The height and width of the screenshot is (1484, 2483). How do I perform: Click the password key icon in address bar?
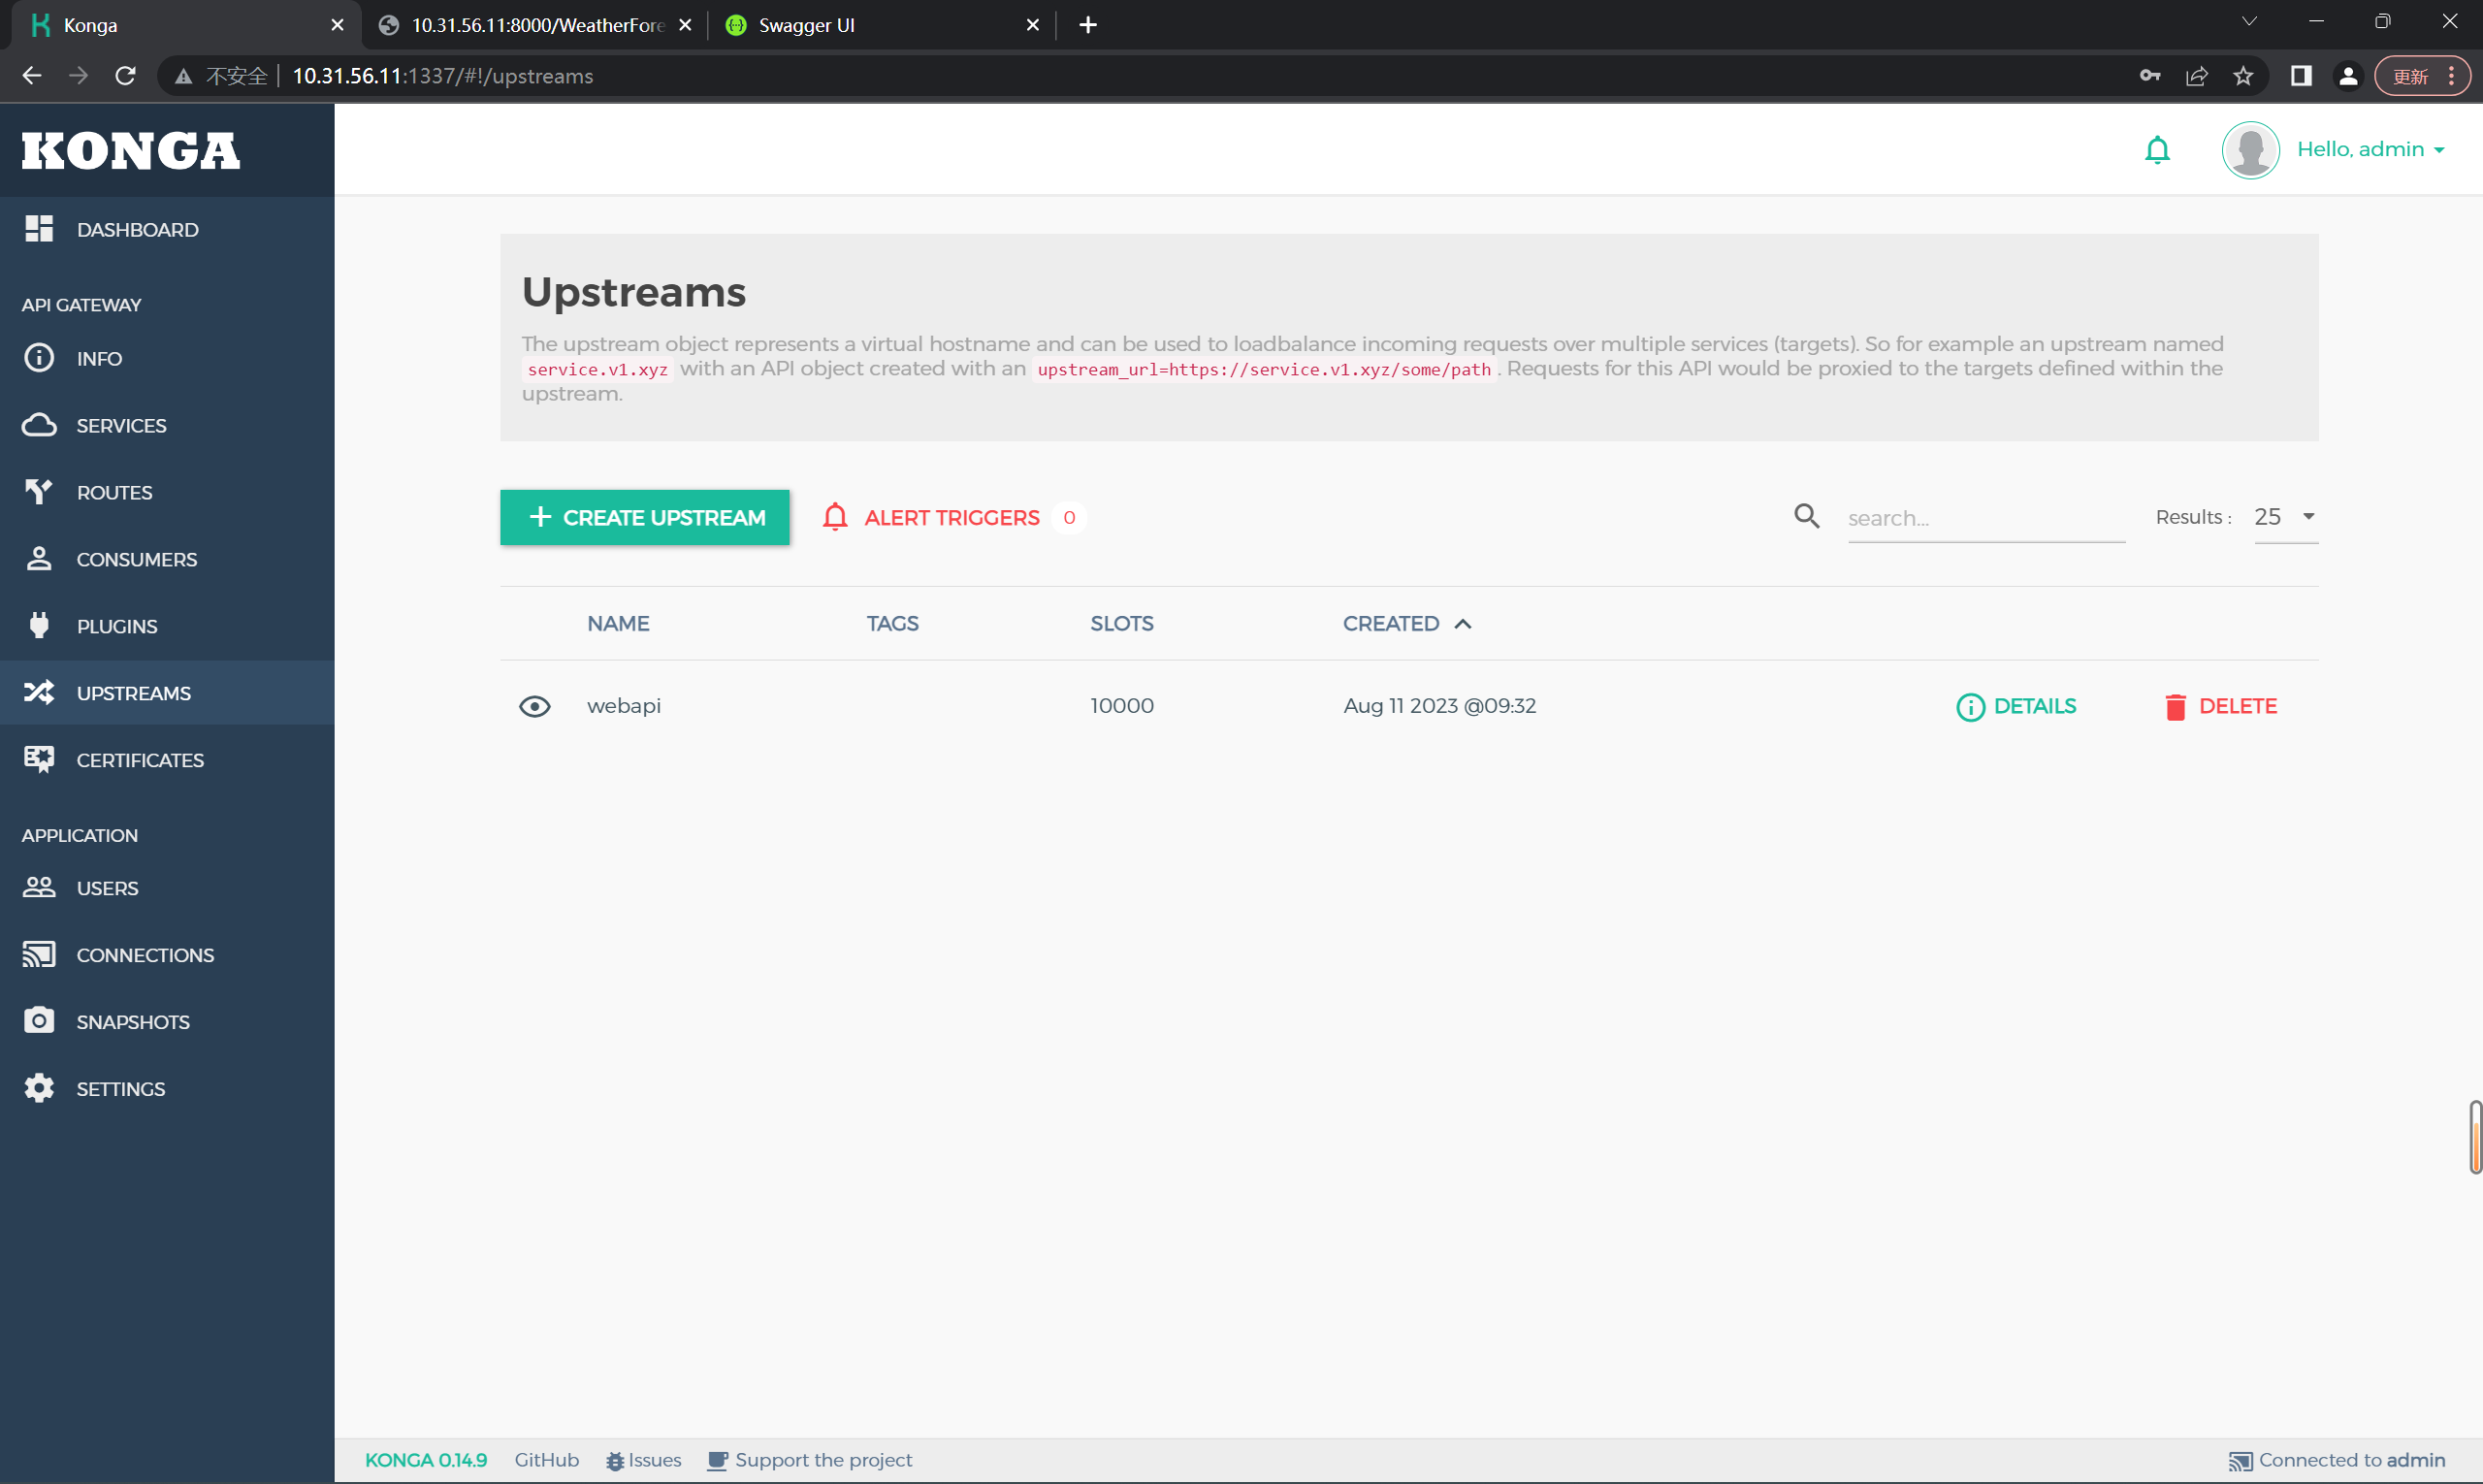[2149, 76]
